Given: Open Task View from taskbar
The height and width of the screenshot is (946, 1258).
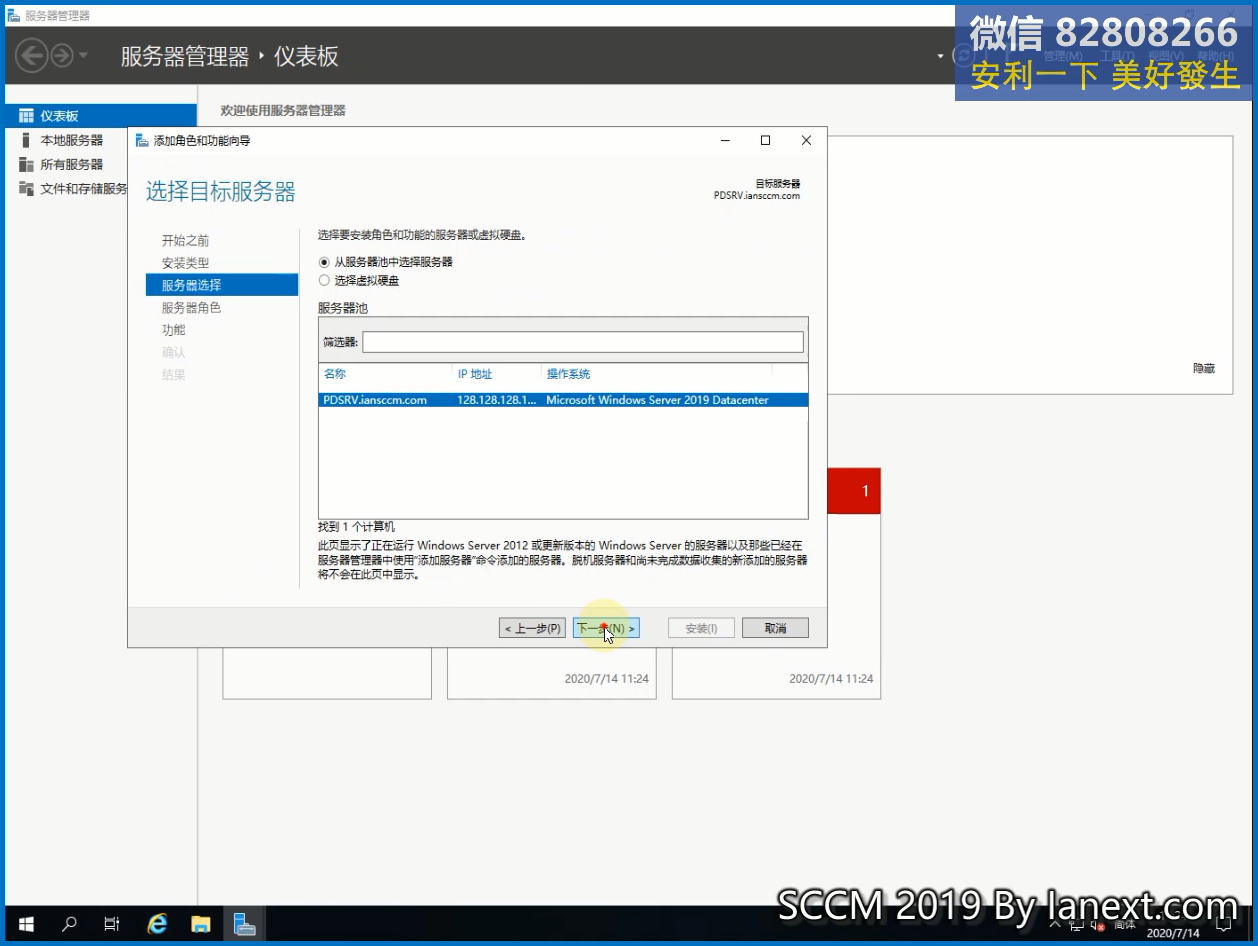Looking at the screenshot, I should point(112,924).
